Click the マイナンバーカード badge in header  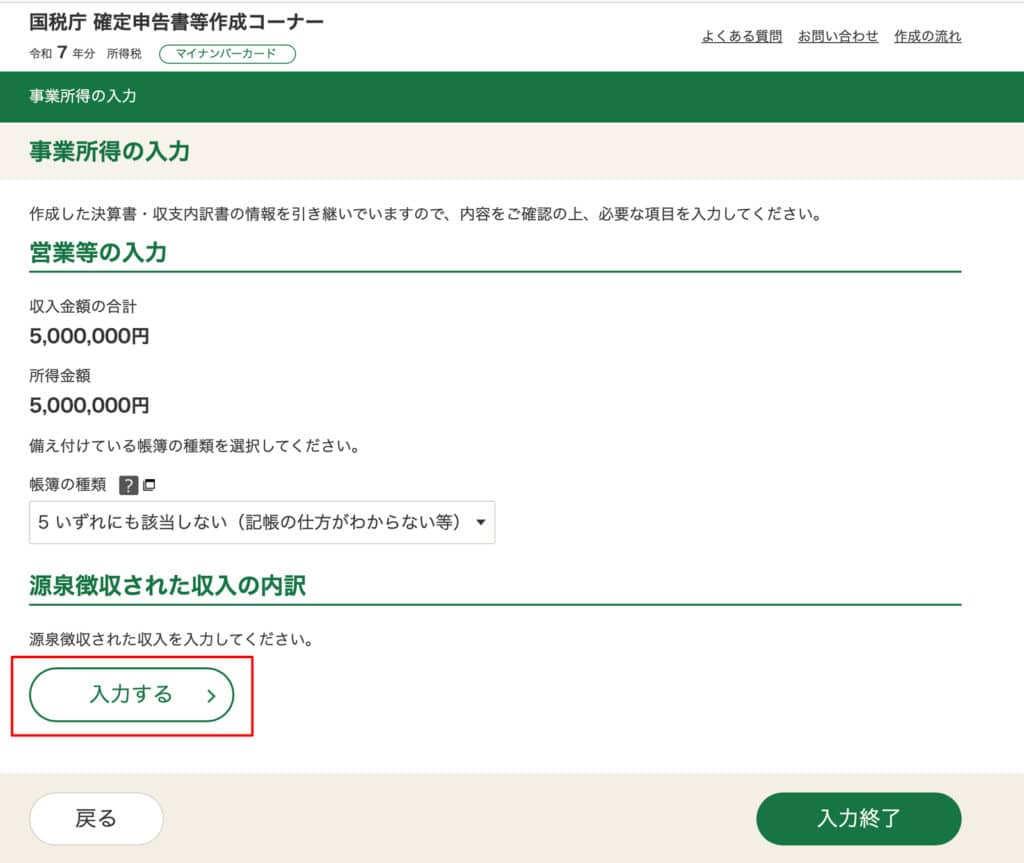pyautogui.click(x=227, y=54)
